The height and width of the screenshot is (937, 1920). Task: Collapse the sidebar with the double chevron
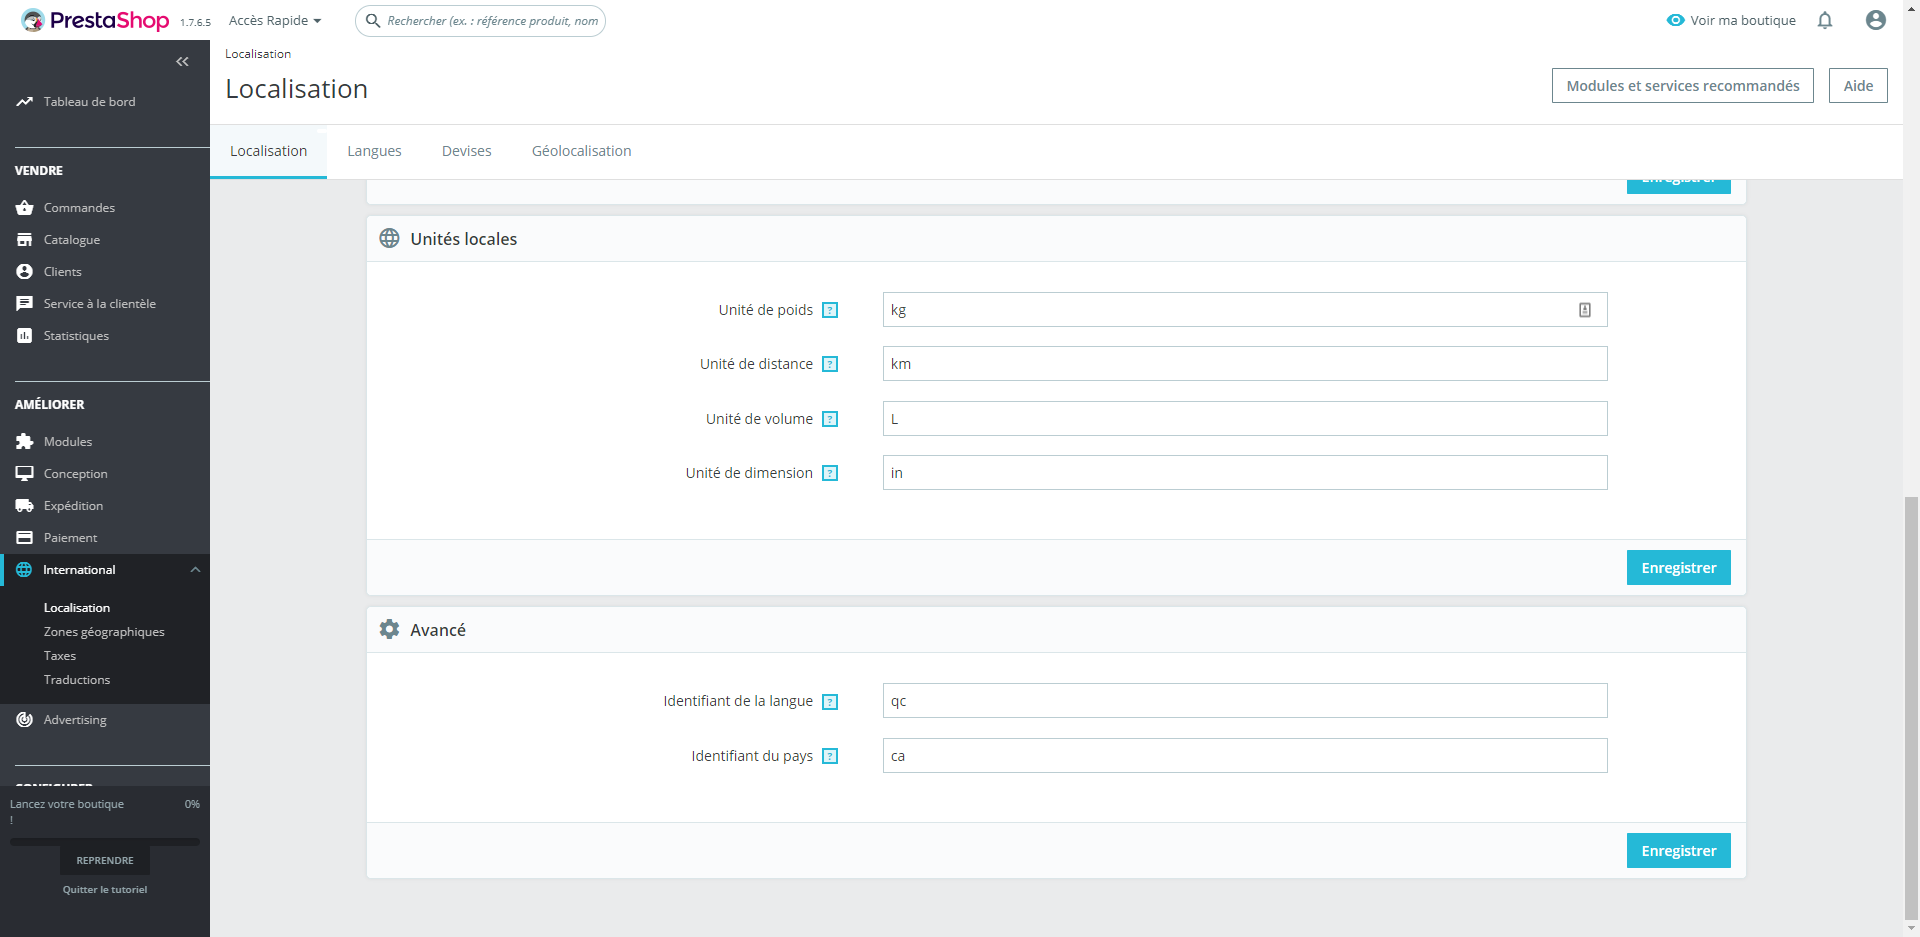[x=183, y=62]
